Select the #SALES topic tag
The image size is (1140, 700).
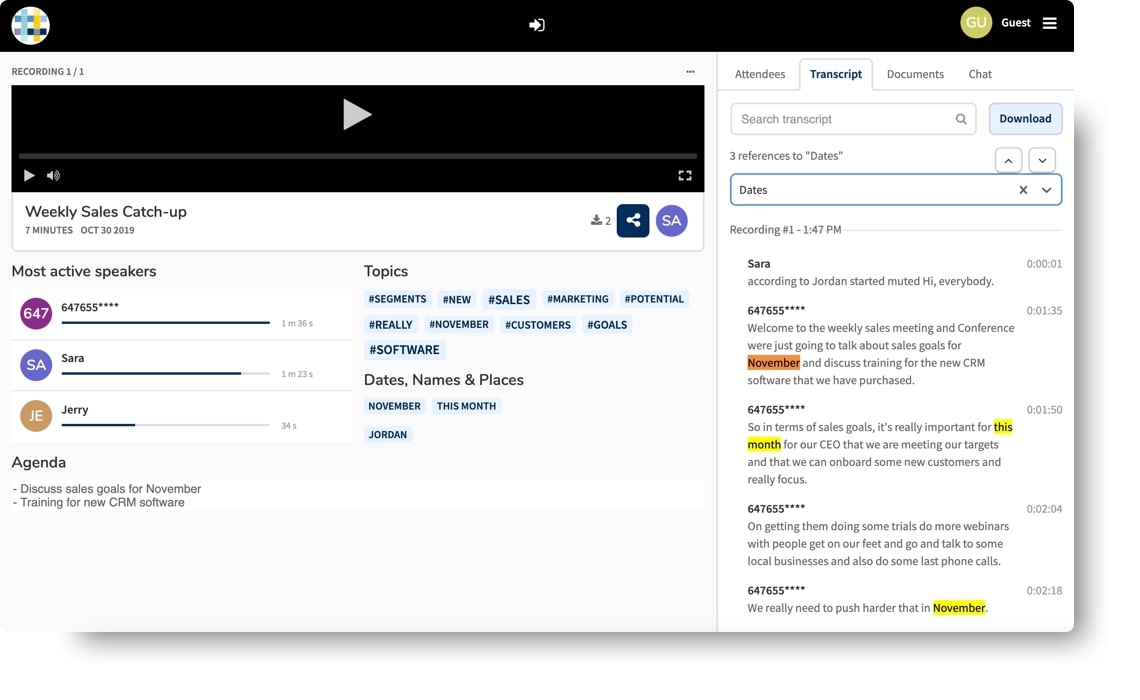pos(509,299)
